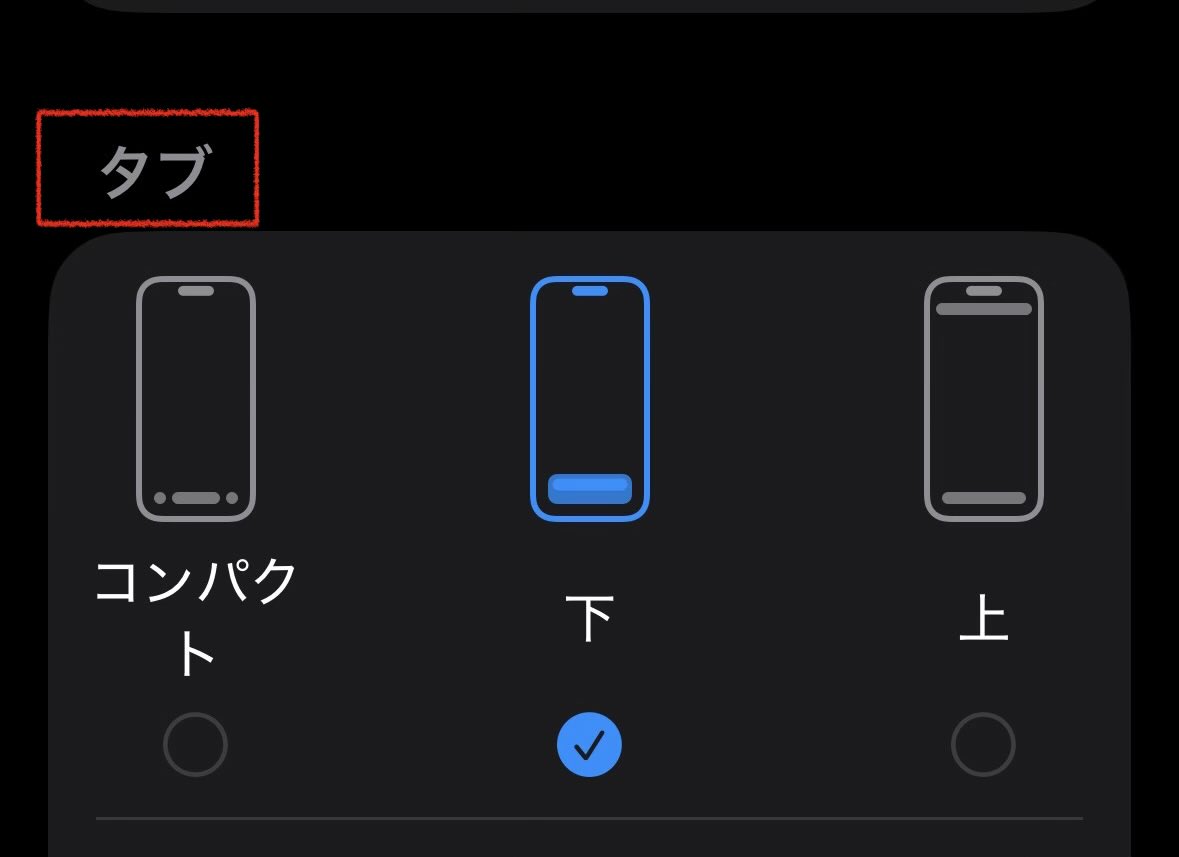Click right dot in コンパクト phone icon
The height and width of the screenshot is (857, 1179).
tap(232, 498)
